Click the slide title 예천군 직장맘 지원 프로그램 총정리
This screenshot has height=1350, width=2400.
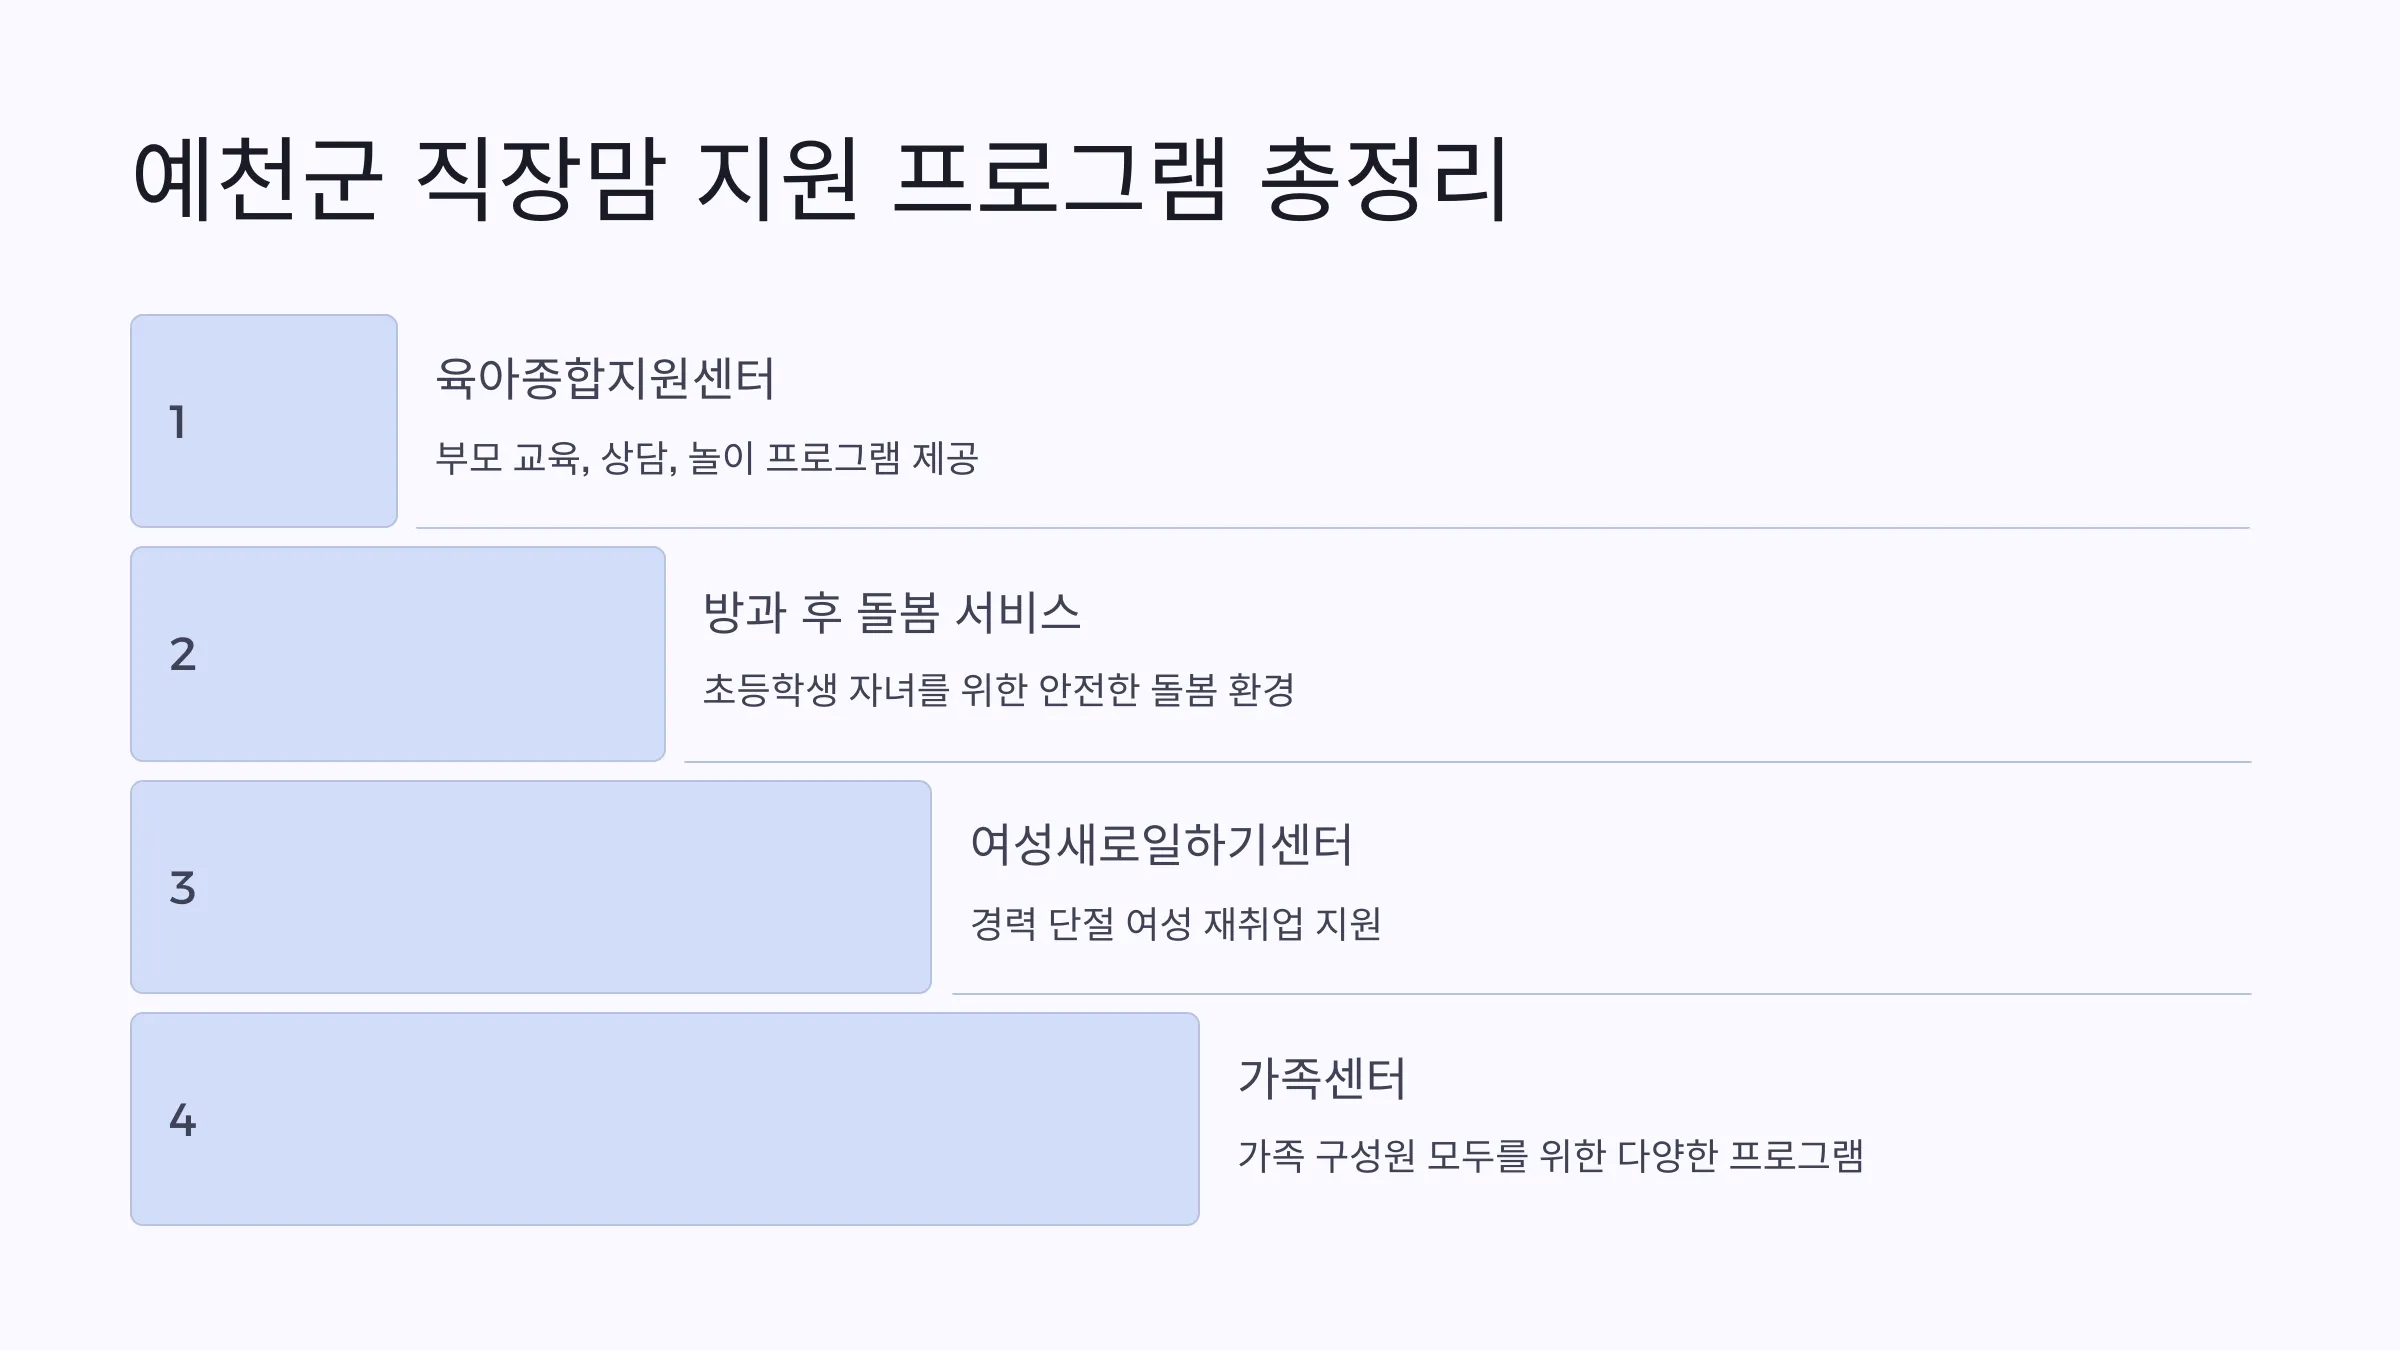click(820, 179)
